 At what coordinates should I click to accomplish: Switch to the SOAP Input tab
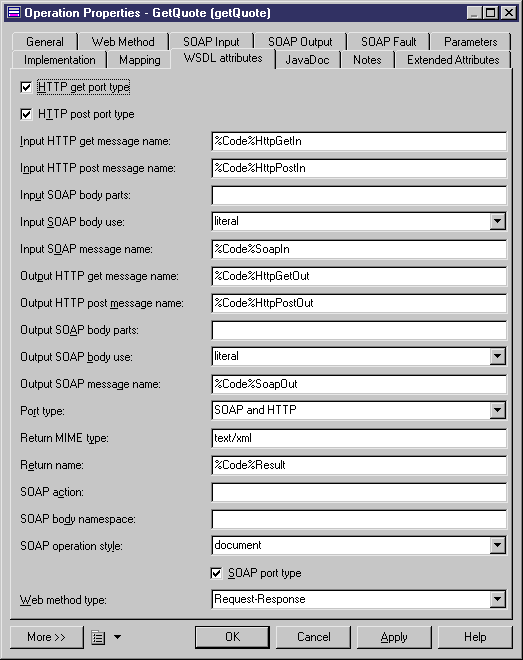[211, 42]
